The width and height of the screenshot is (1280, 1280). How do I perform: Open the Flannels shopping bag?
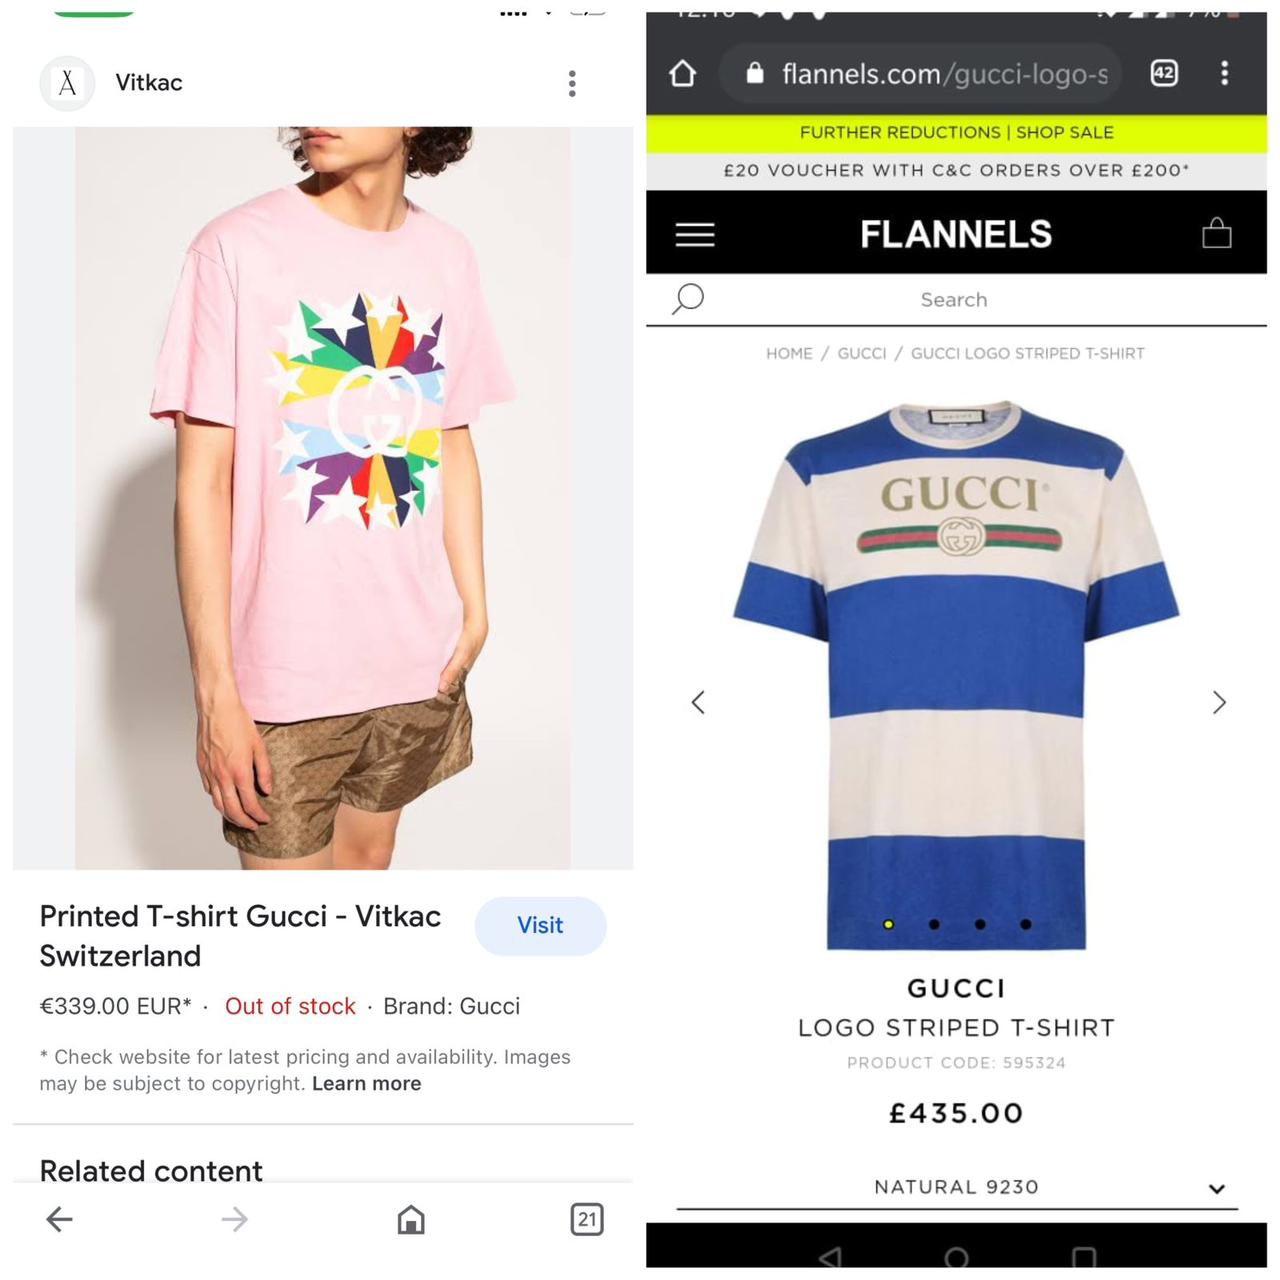coord(1217,233)
